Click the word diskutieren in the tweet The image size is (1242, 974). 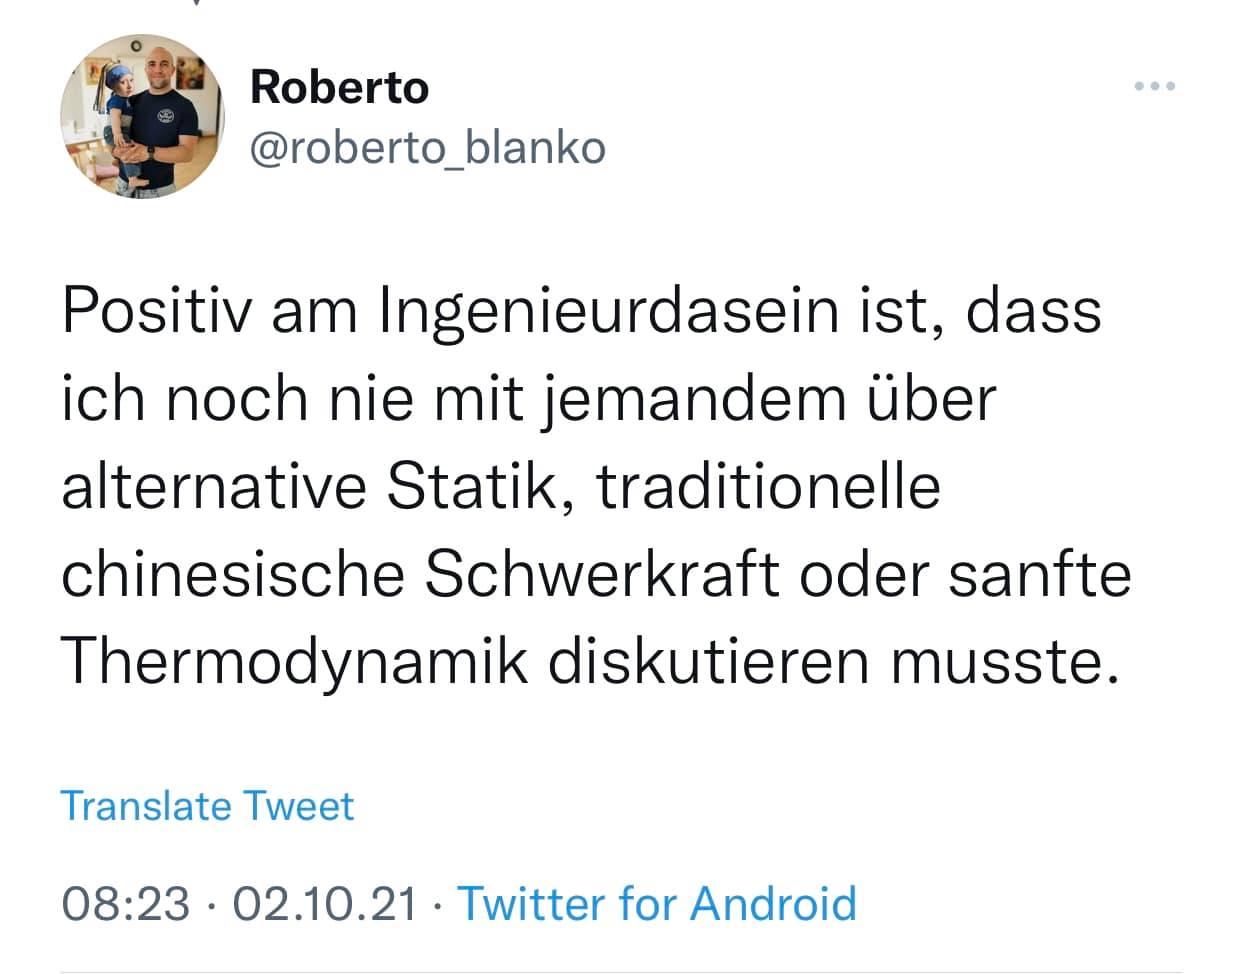point(709,661)
